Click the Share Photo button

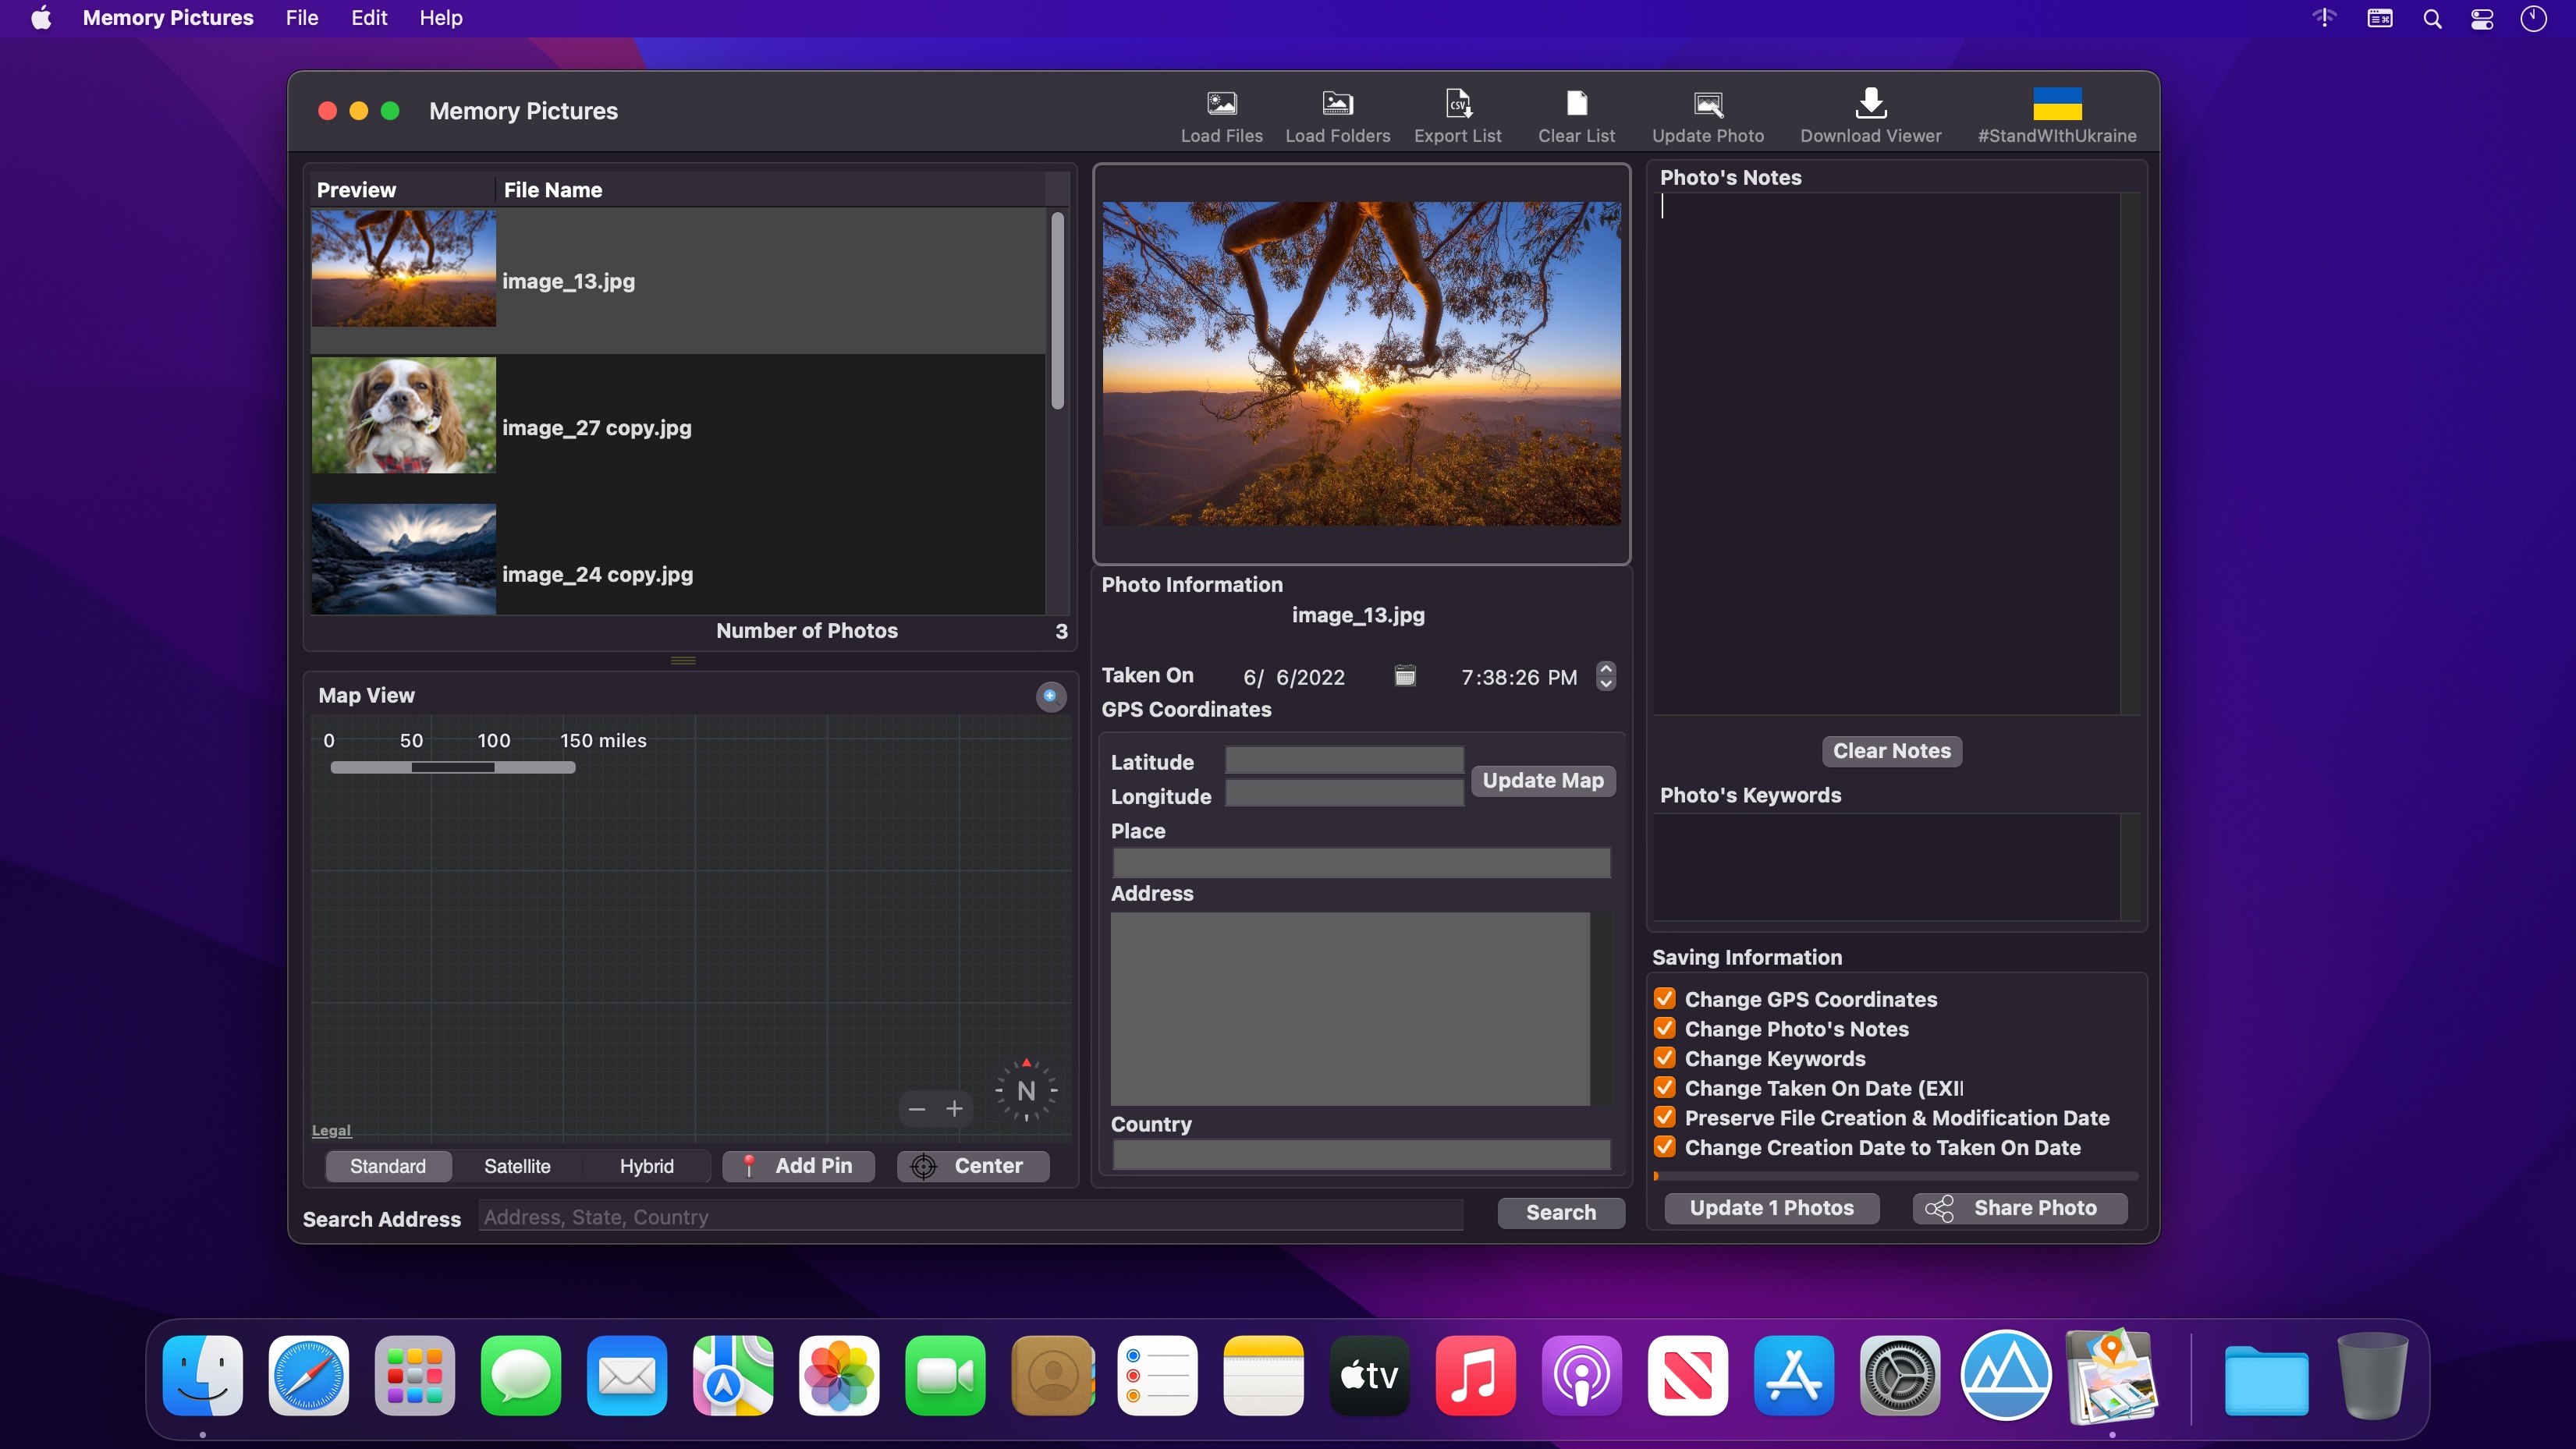coord(2020,1208)
